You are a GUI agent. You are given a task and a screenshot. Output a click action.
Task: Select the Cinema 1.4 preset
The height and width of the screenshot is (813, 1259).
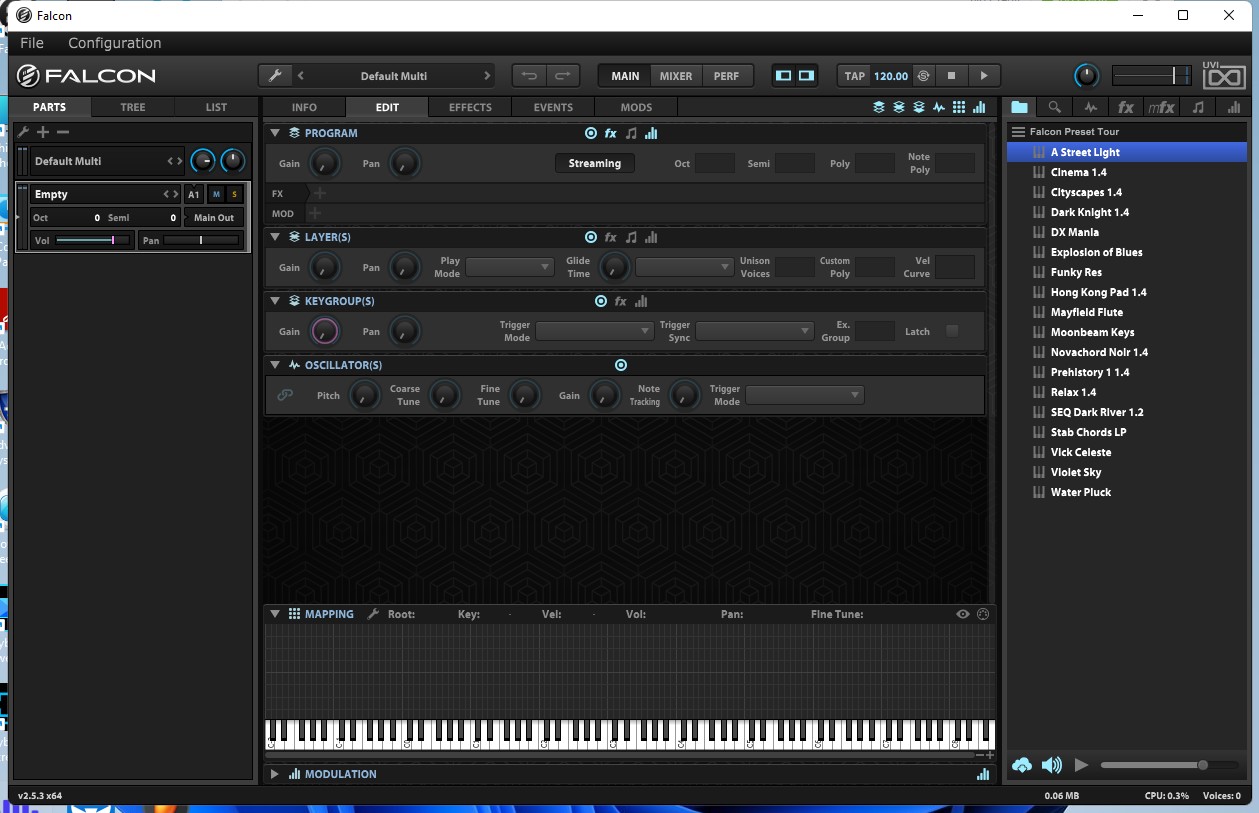(x=1127, y=172)
